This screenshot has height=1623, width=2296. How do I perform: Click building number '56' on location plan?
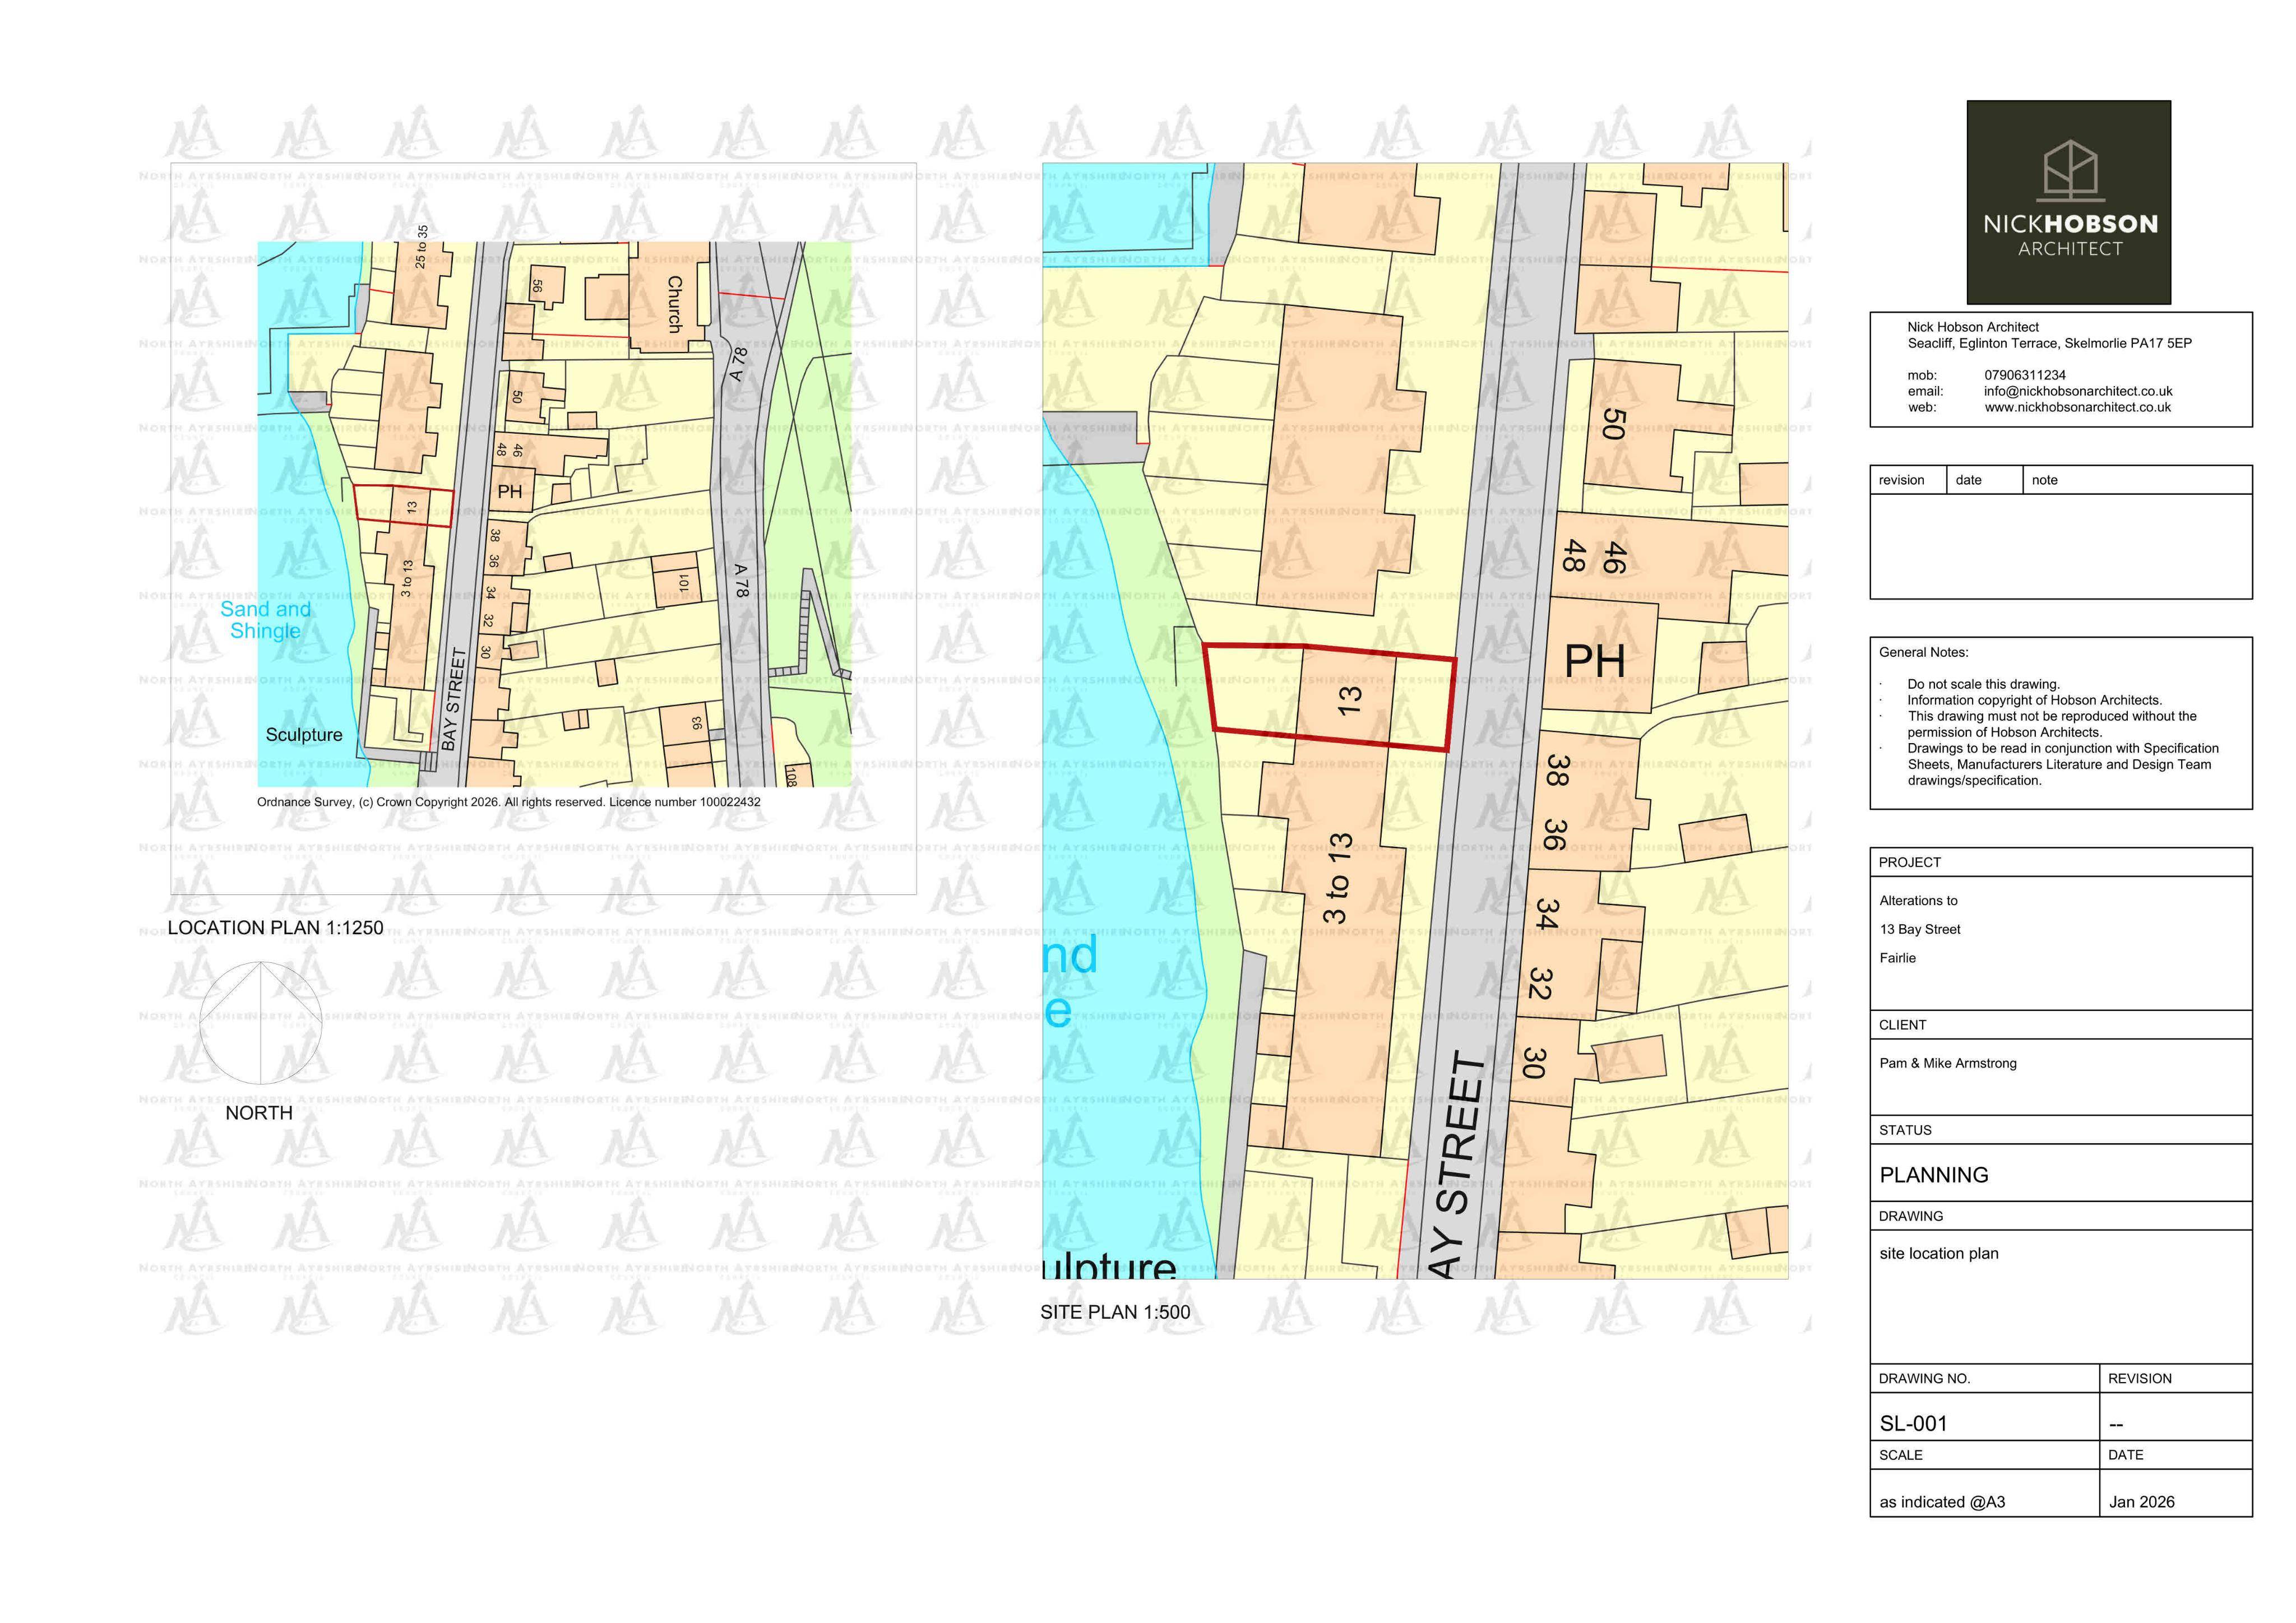(x=537, y=286)
